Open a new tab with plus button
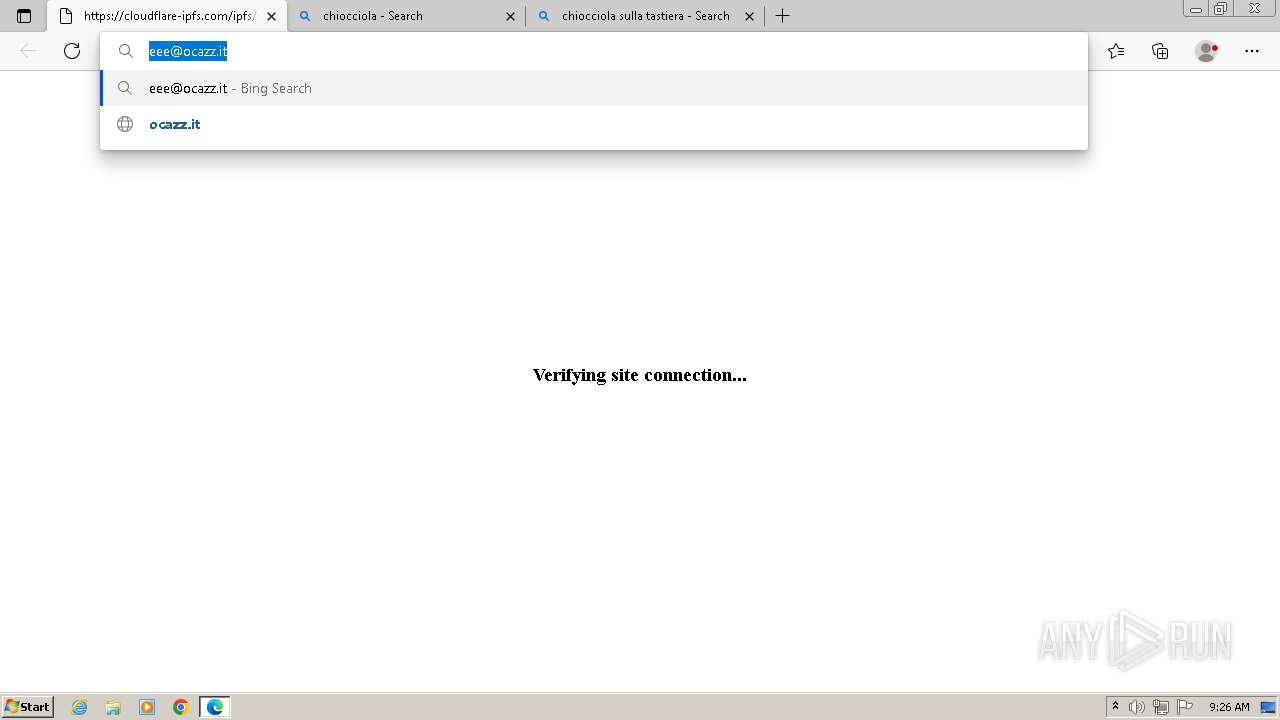The image size is (1280, 720). [x=783, y=16]
